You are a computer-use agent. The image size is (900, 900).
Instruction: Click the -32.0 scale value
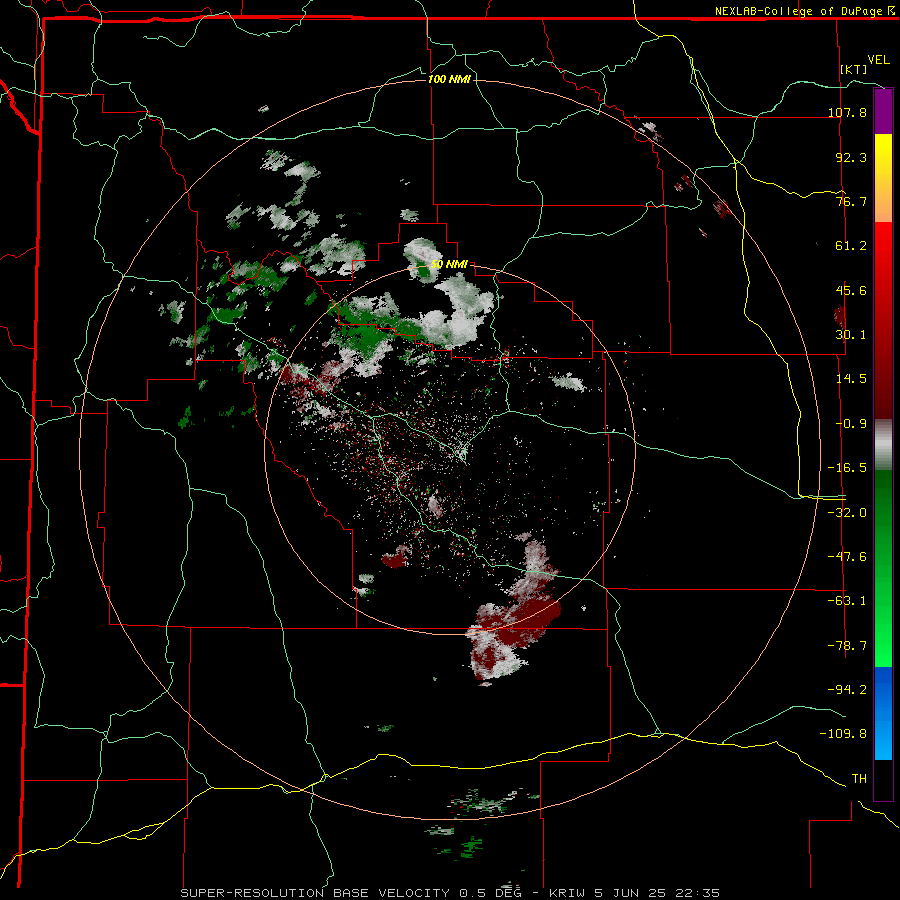pos(847,513)
